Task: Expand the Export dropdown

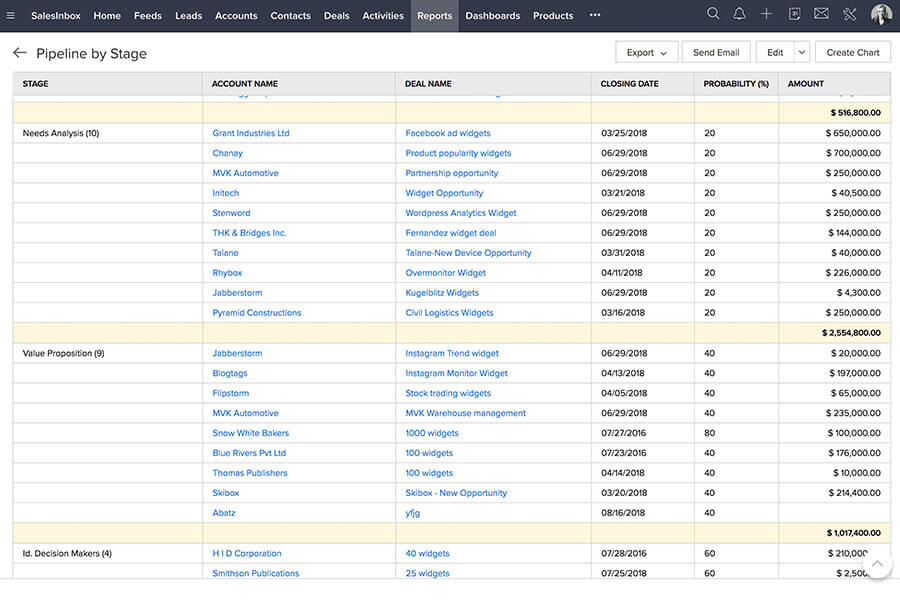Action: [647, 52]
